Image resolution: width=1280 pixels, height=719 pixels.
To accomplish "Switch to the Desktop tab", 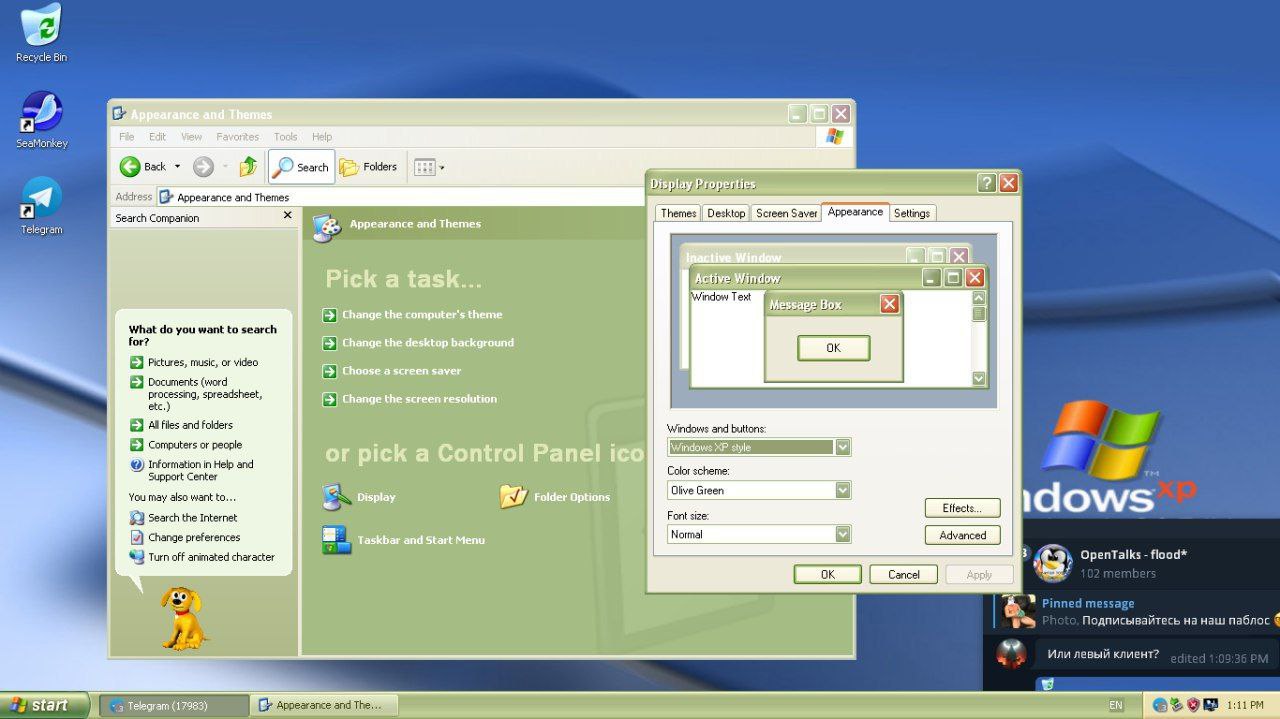I will (726, 213).
